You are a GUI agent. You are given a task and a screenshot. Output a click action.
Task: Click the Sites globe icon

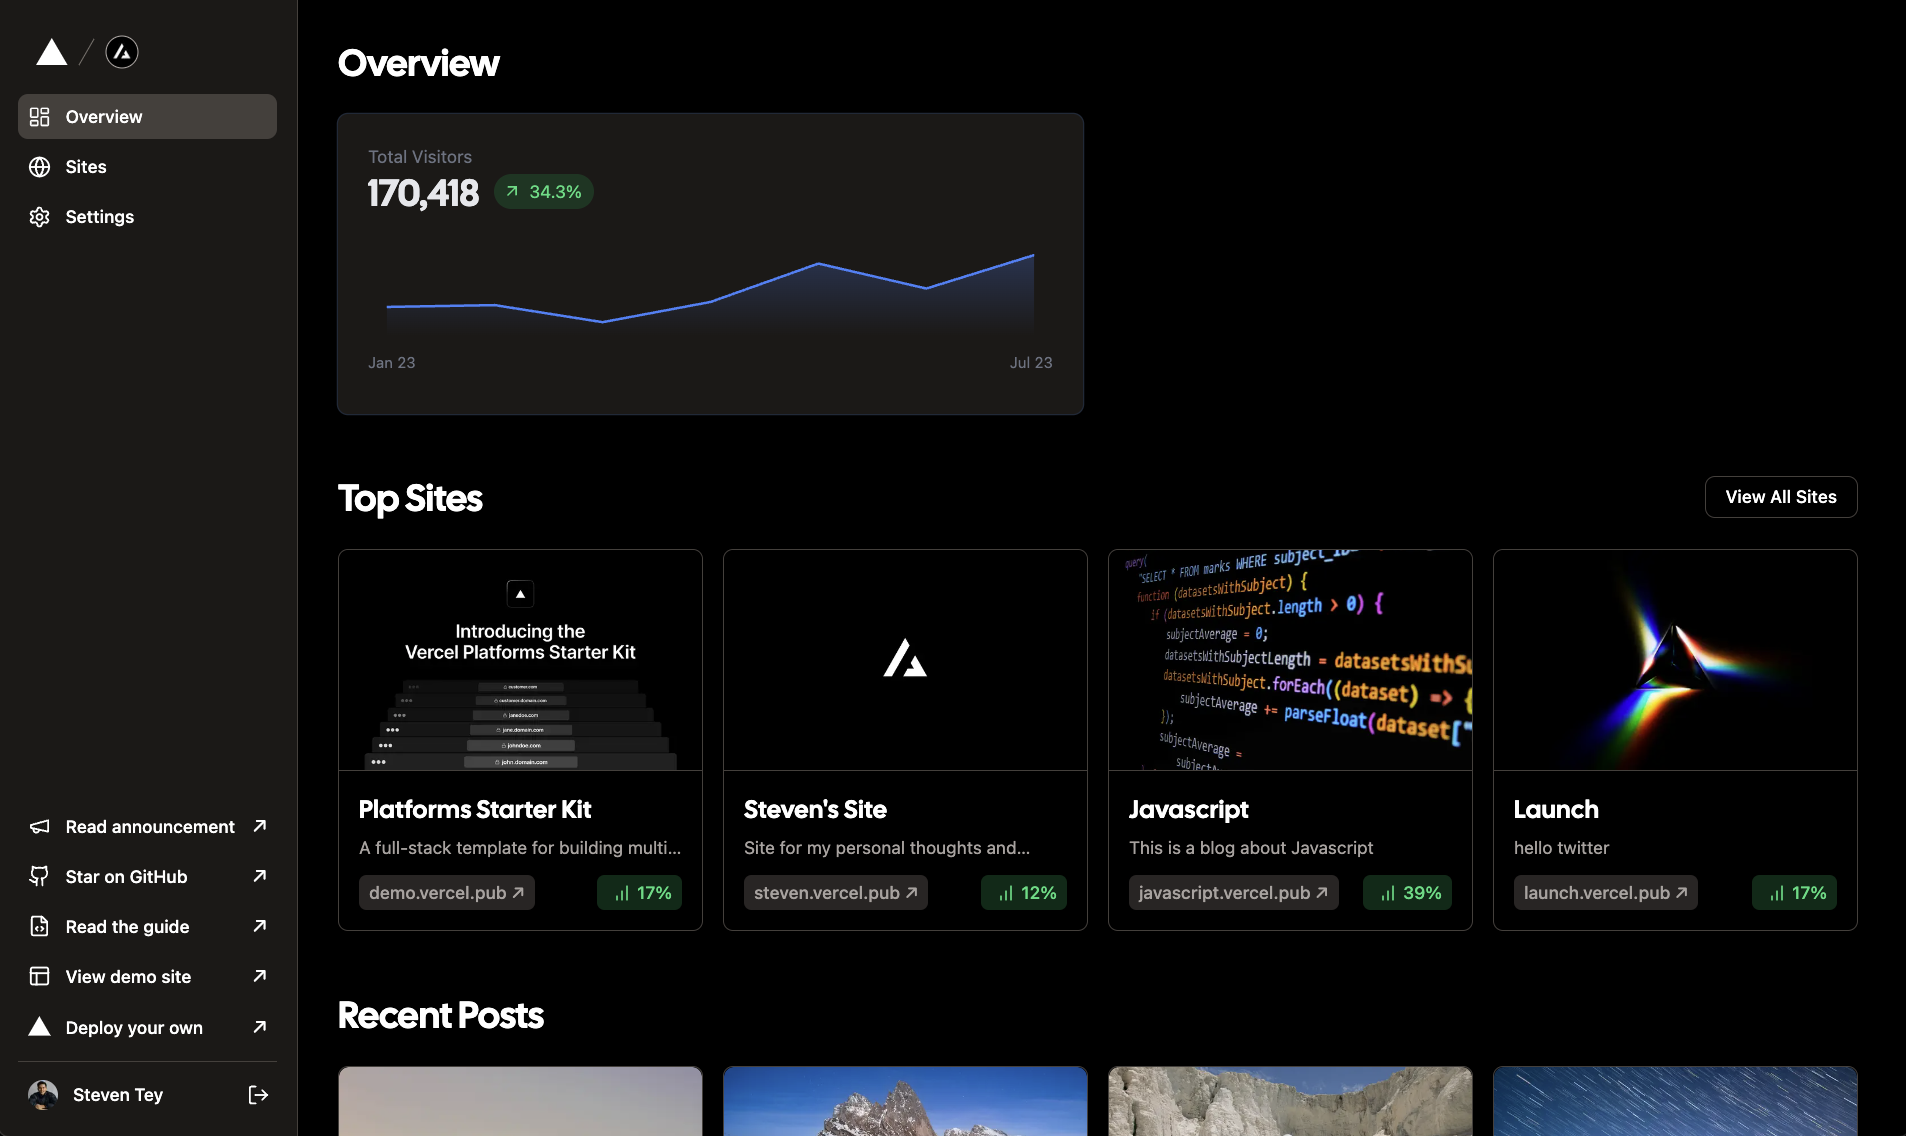pos(39,167)
